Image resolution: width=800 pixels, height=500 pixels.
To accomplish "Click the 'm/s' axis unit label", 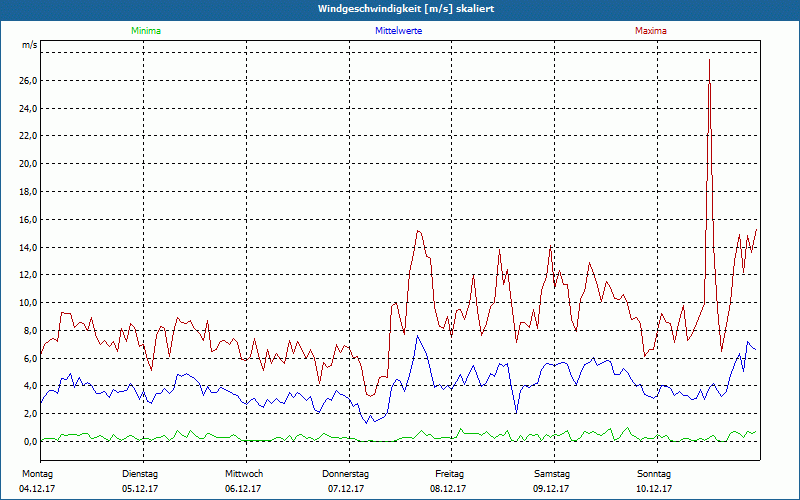I will pyautogui.click(x=30, y=45).
